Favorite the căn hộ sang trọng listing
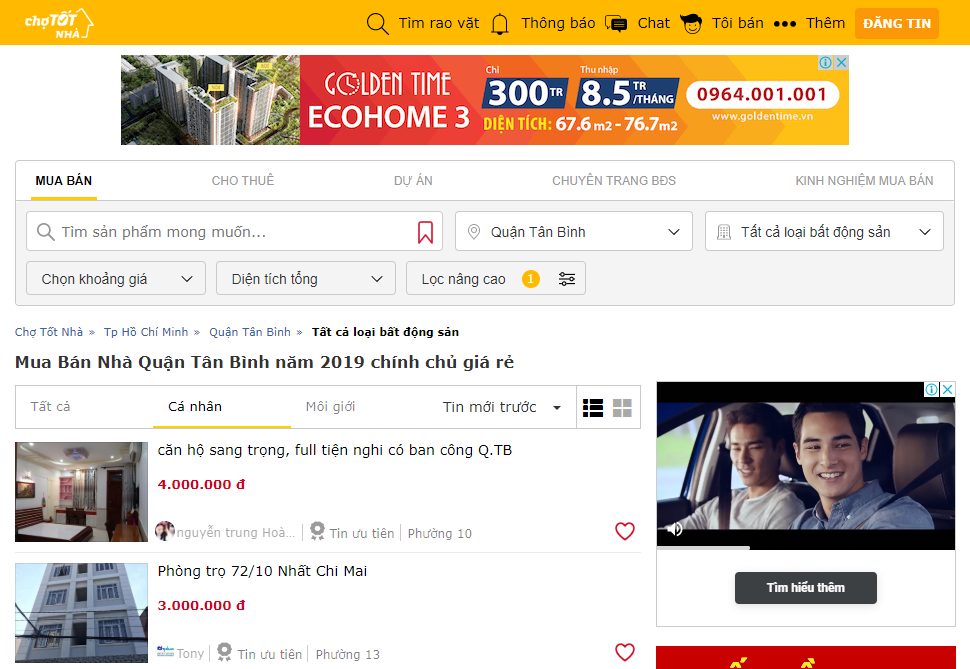 625,531
